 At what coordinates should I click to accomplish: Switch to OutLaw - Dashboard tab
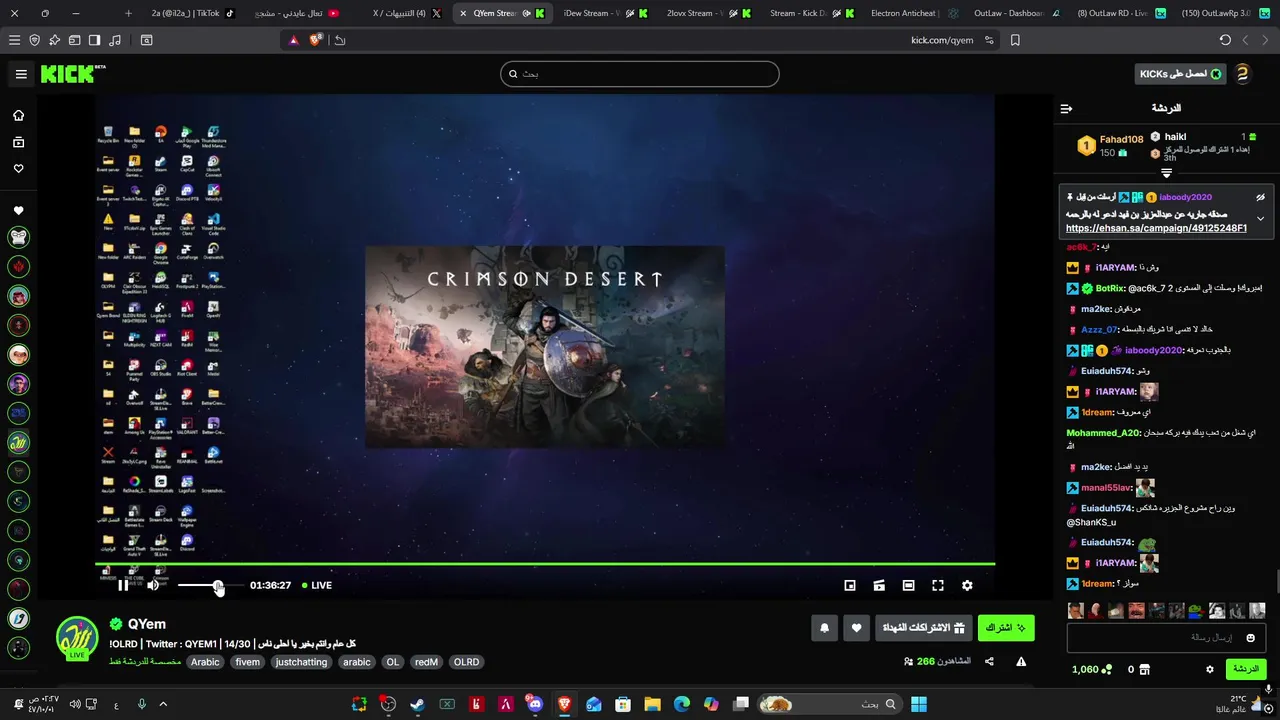1018,13
